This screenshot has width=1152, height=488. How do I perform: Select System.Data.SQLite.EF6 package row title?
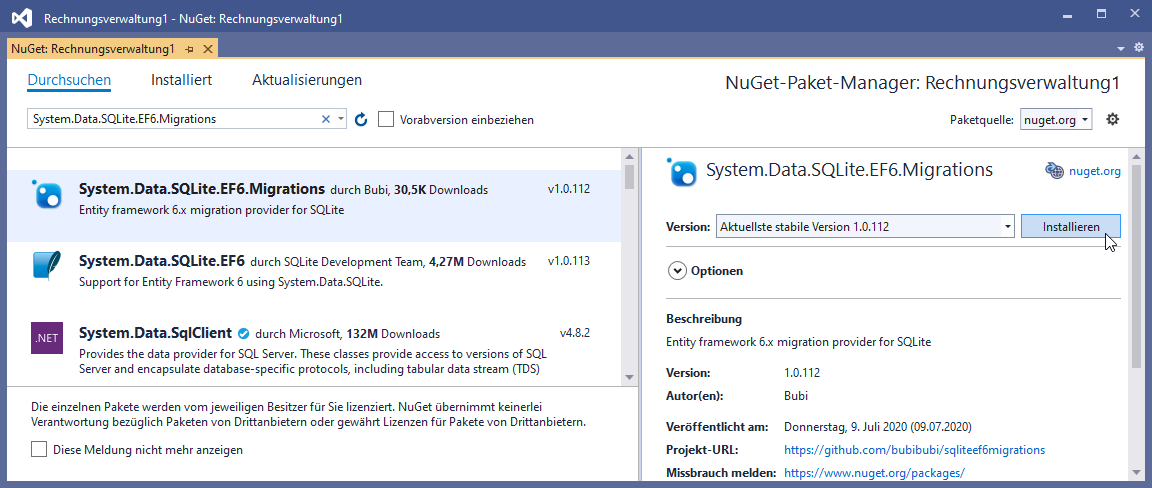coord(162,261)
